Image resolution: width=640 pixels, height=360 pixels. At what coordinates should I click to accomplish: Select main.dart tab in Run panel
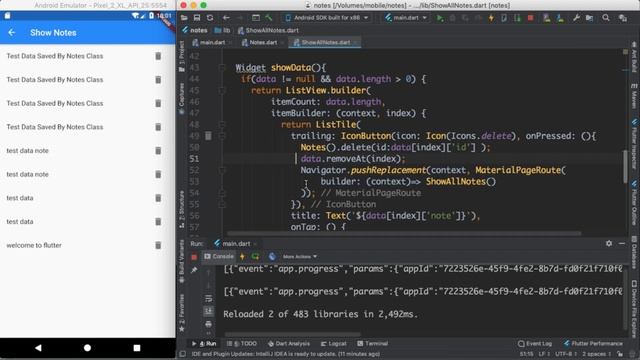[x=236, y=244]
